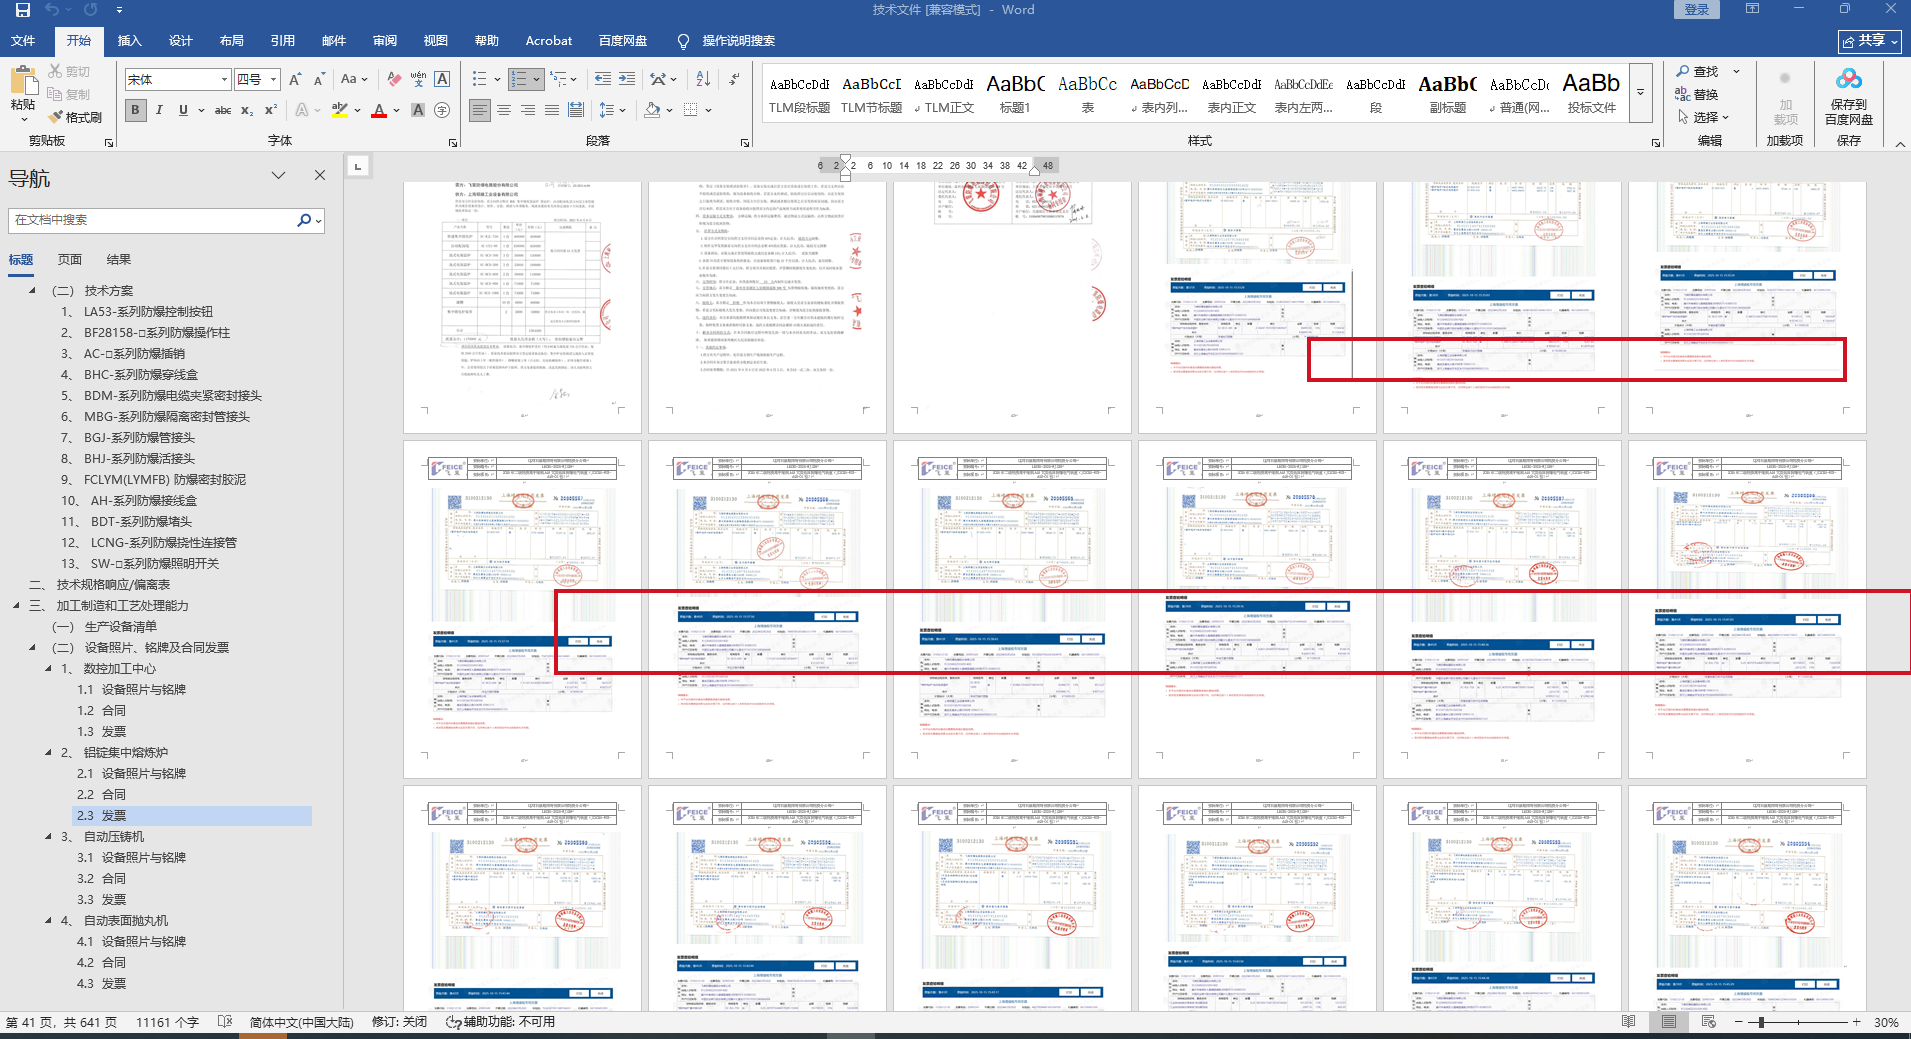
Task: Open the font name dropdown showing 宋体
Action: coord(224,79)
